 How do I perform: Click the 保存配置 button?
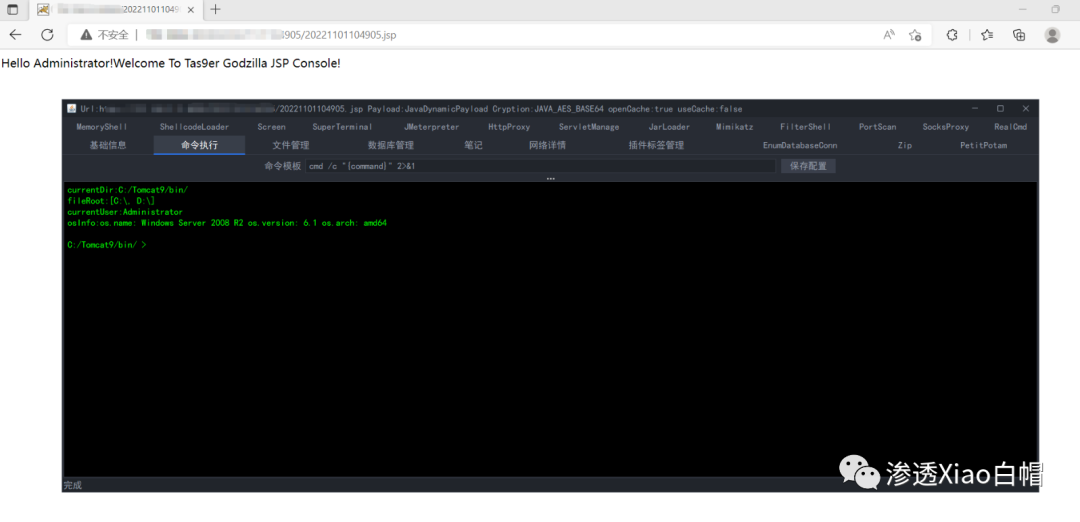808,166
